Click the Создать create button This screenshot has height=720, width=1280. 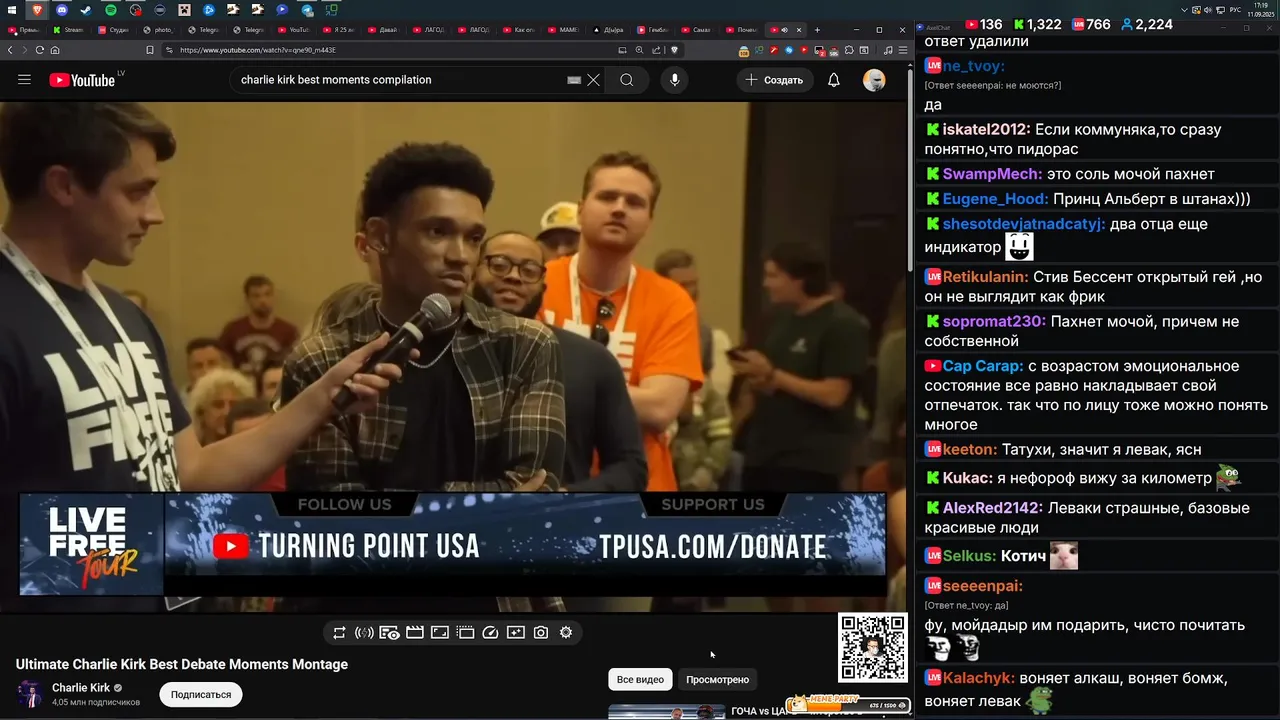coord(775,80)
